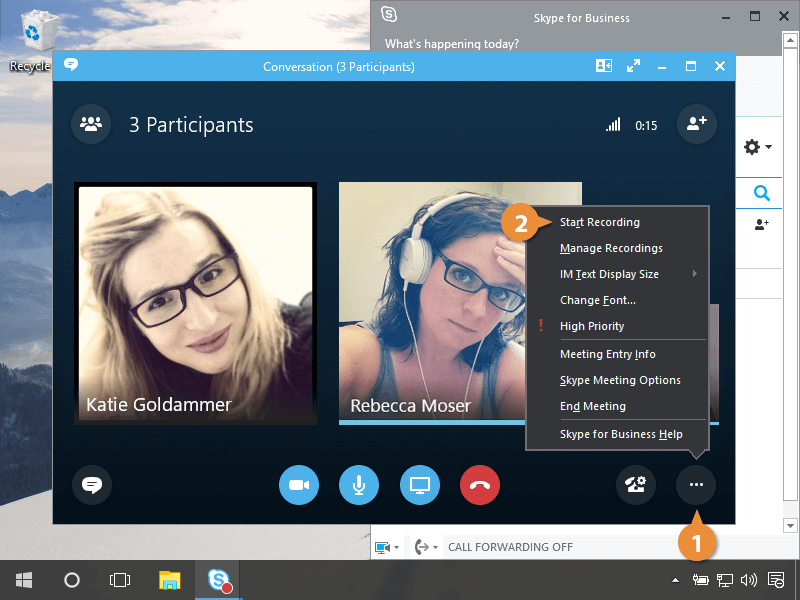Screen dimensions: 800x600
Task: Hang up using red phone button
Action: pyautogui.click(x=480, y=485)
